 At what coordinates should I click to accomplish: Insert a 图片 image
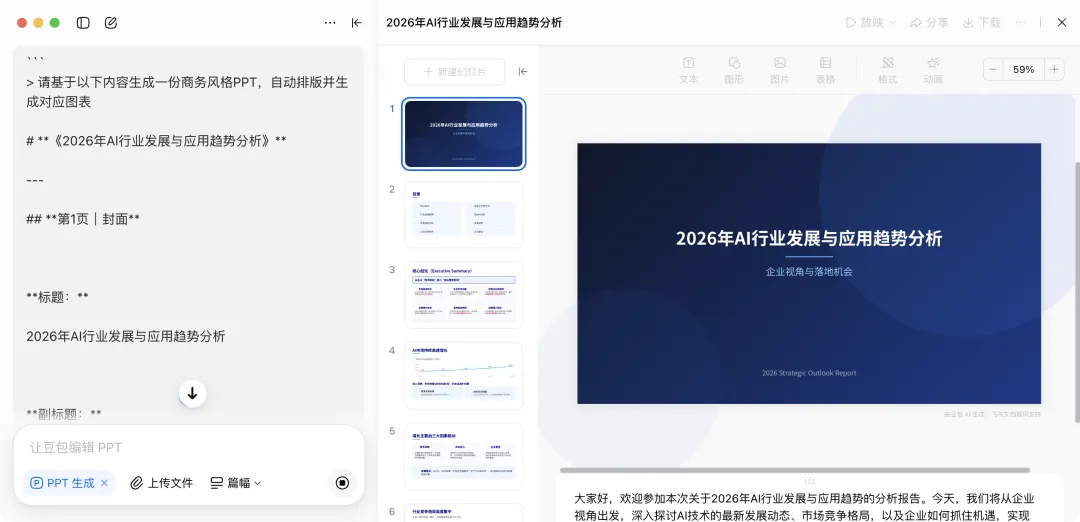point(780,70)
